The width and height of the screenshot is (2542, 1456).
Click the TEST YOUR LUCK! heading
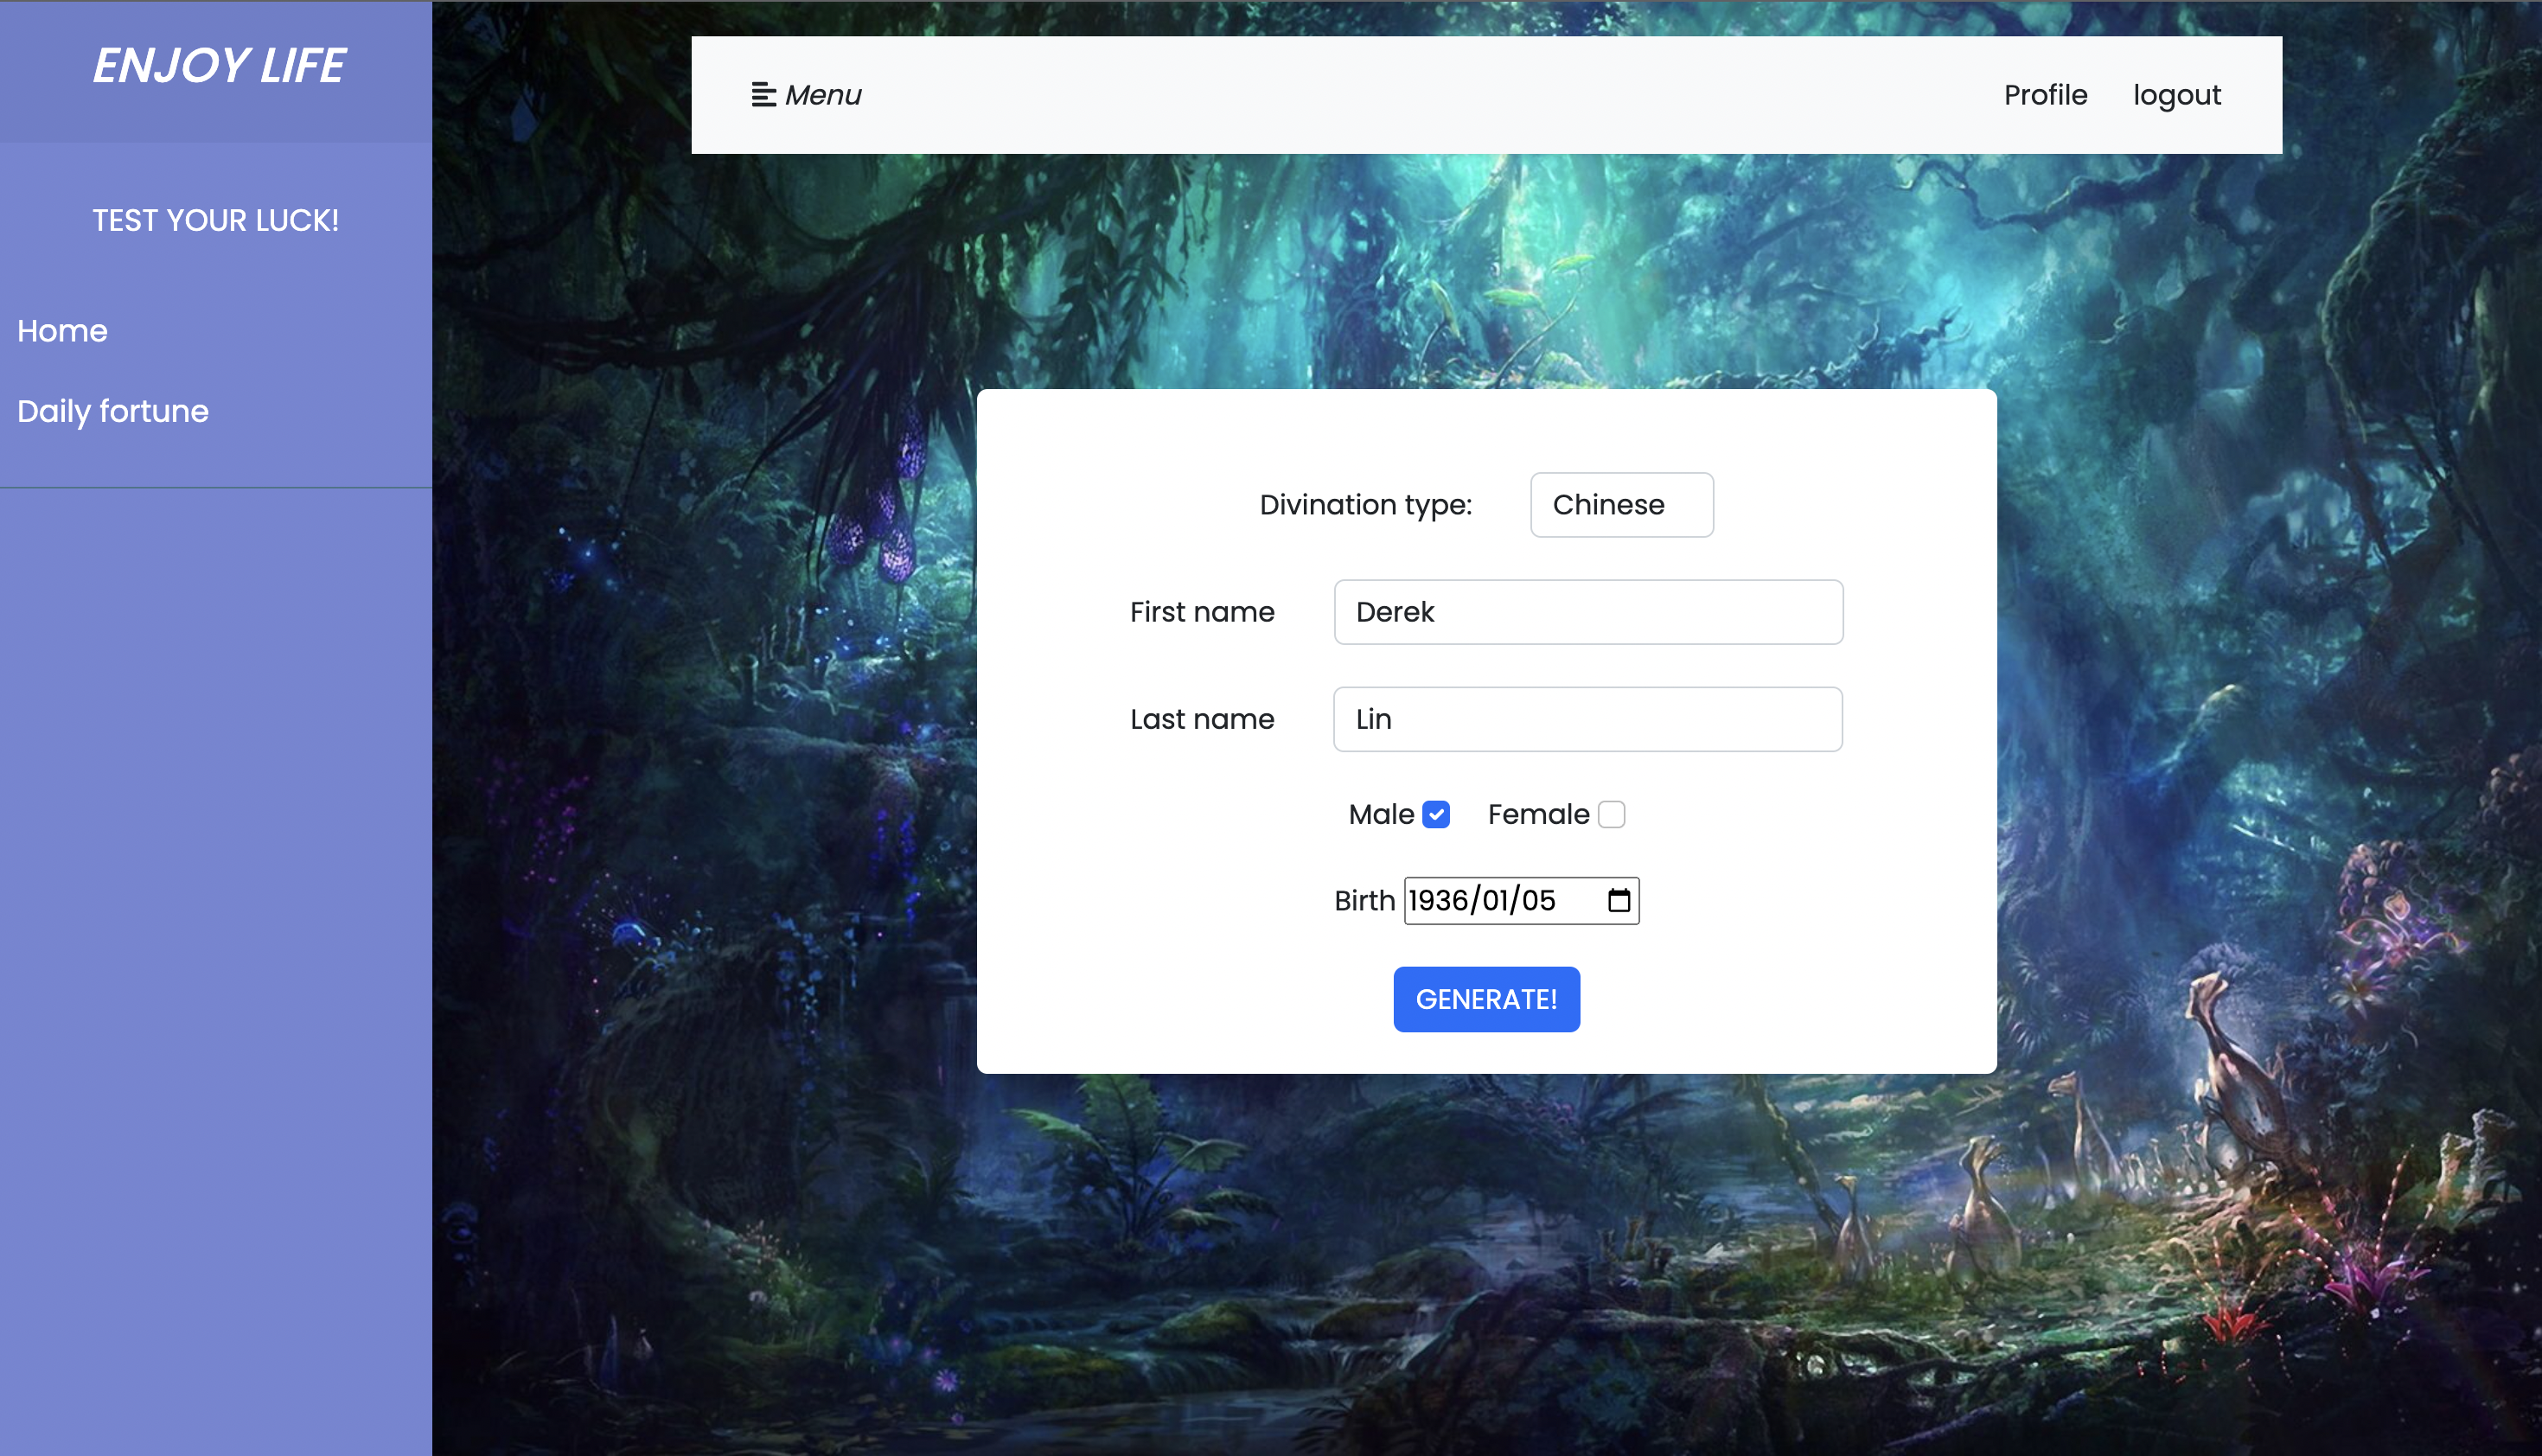click(x=216, y=220)
